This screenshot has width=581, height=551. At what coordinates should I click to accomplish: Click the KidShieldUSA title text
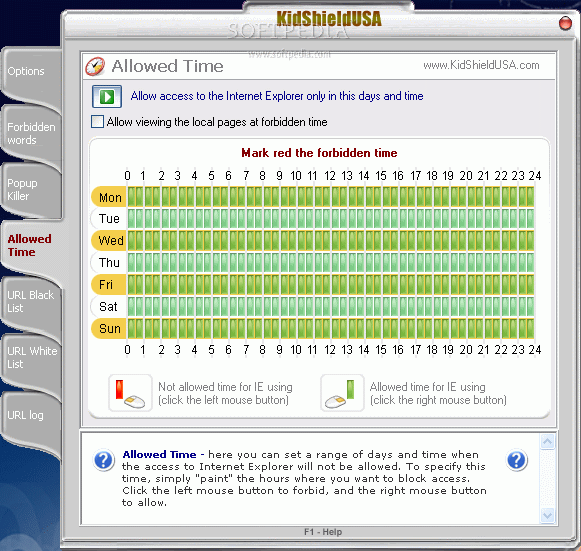pyautogui.click(x=329, y=19)
